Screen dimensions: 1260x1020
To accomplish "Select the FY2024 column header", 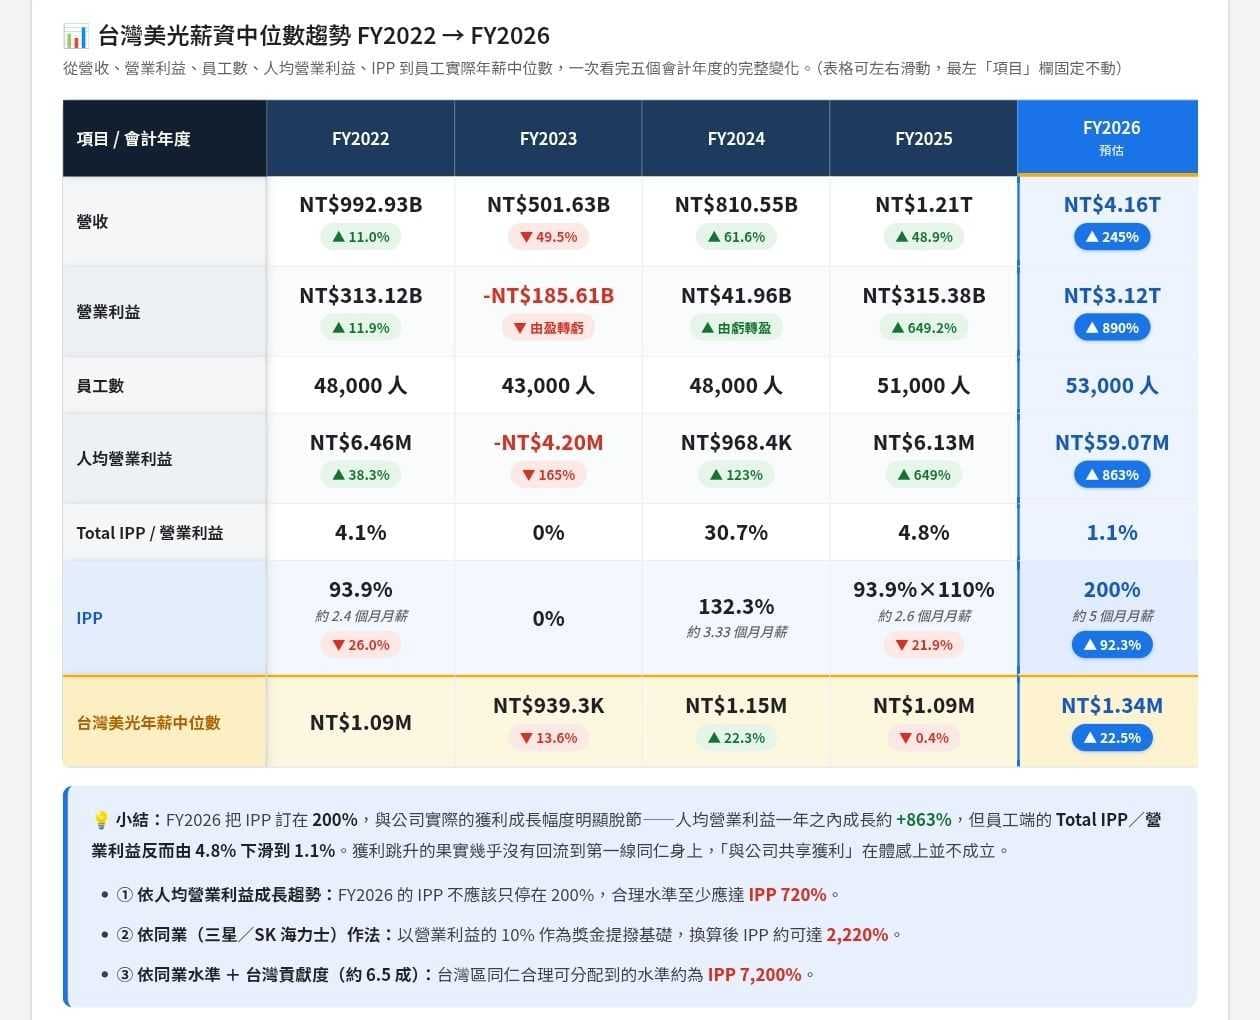I will [736, 138].
